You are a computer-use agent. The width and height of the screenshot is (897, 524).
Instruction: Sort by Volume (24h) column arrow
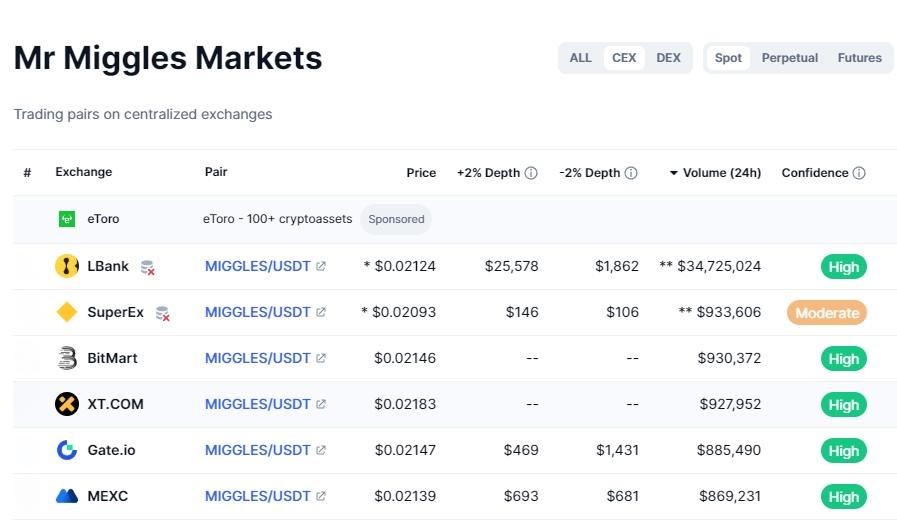coord(674,173)
